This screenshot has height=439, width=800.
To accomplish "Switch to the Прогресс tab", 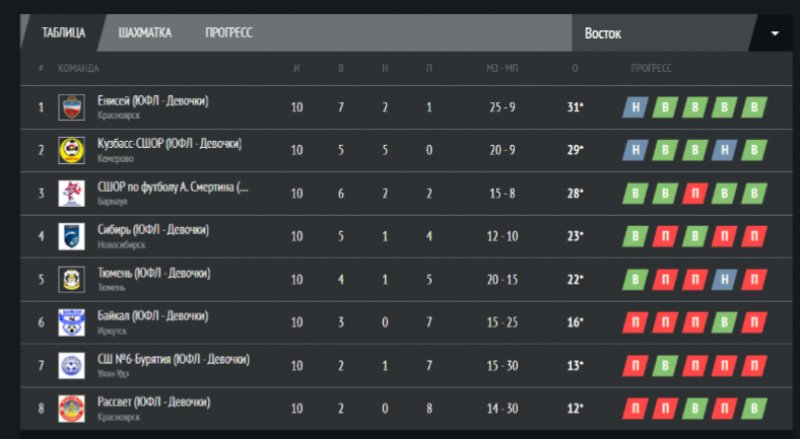I will click(x=229, y=33).
